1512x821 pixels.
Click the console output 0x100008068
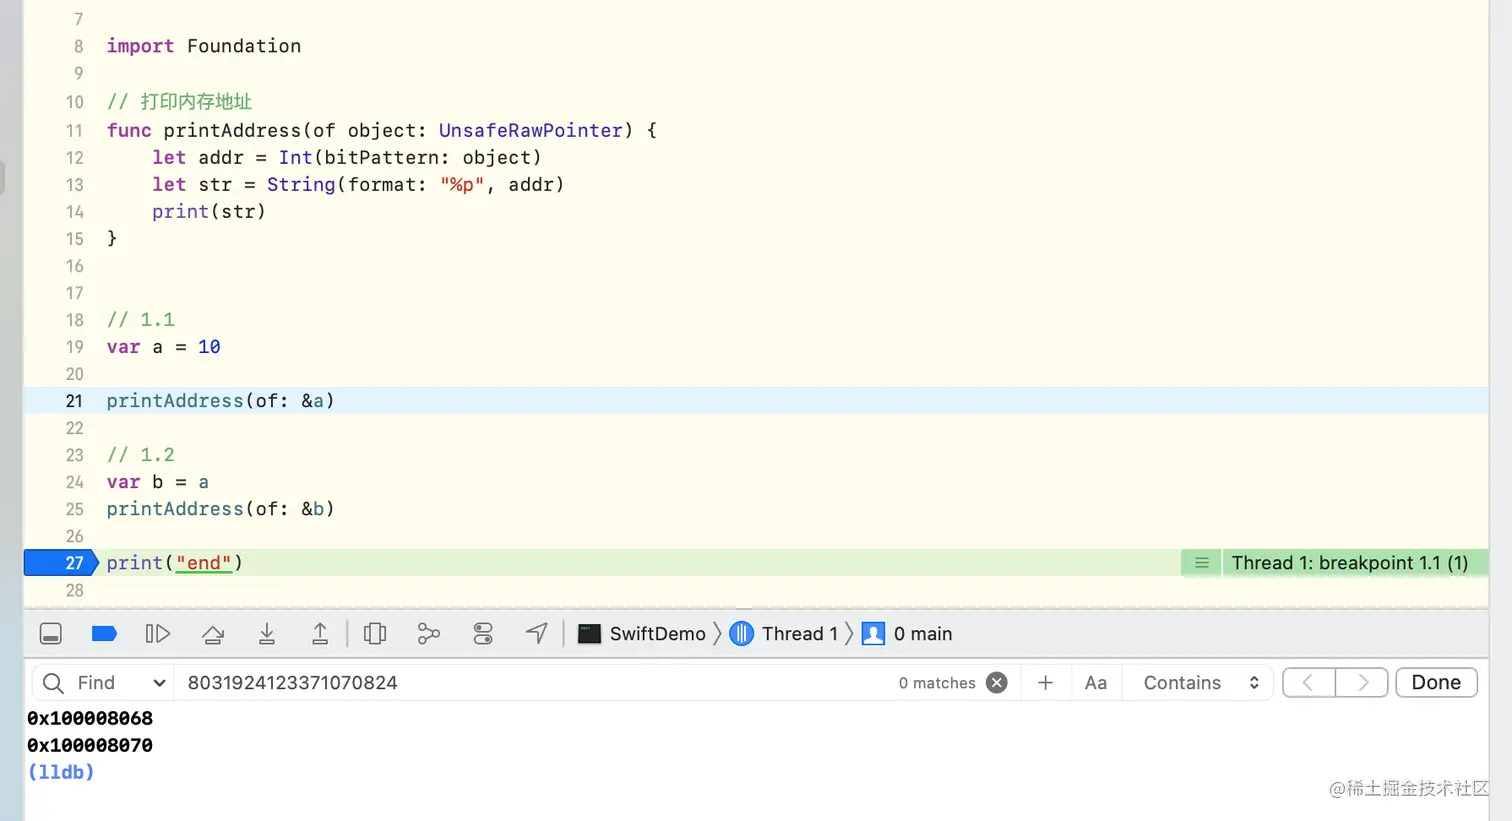click(x=90, y=718)
